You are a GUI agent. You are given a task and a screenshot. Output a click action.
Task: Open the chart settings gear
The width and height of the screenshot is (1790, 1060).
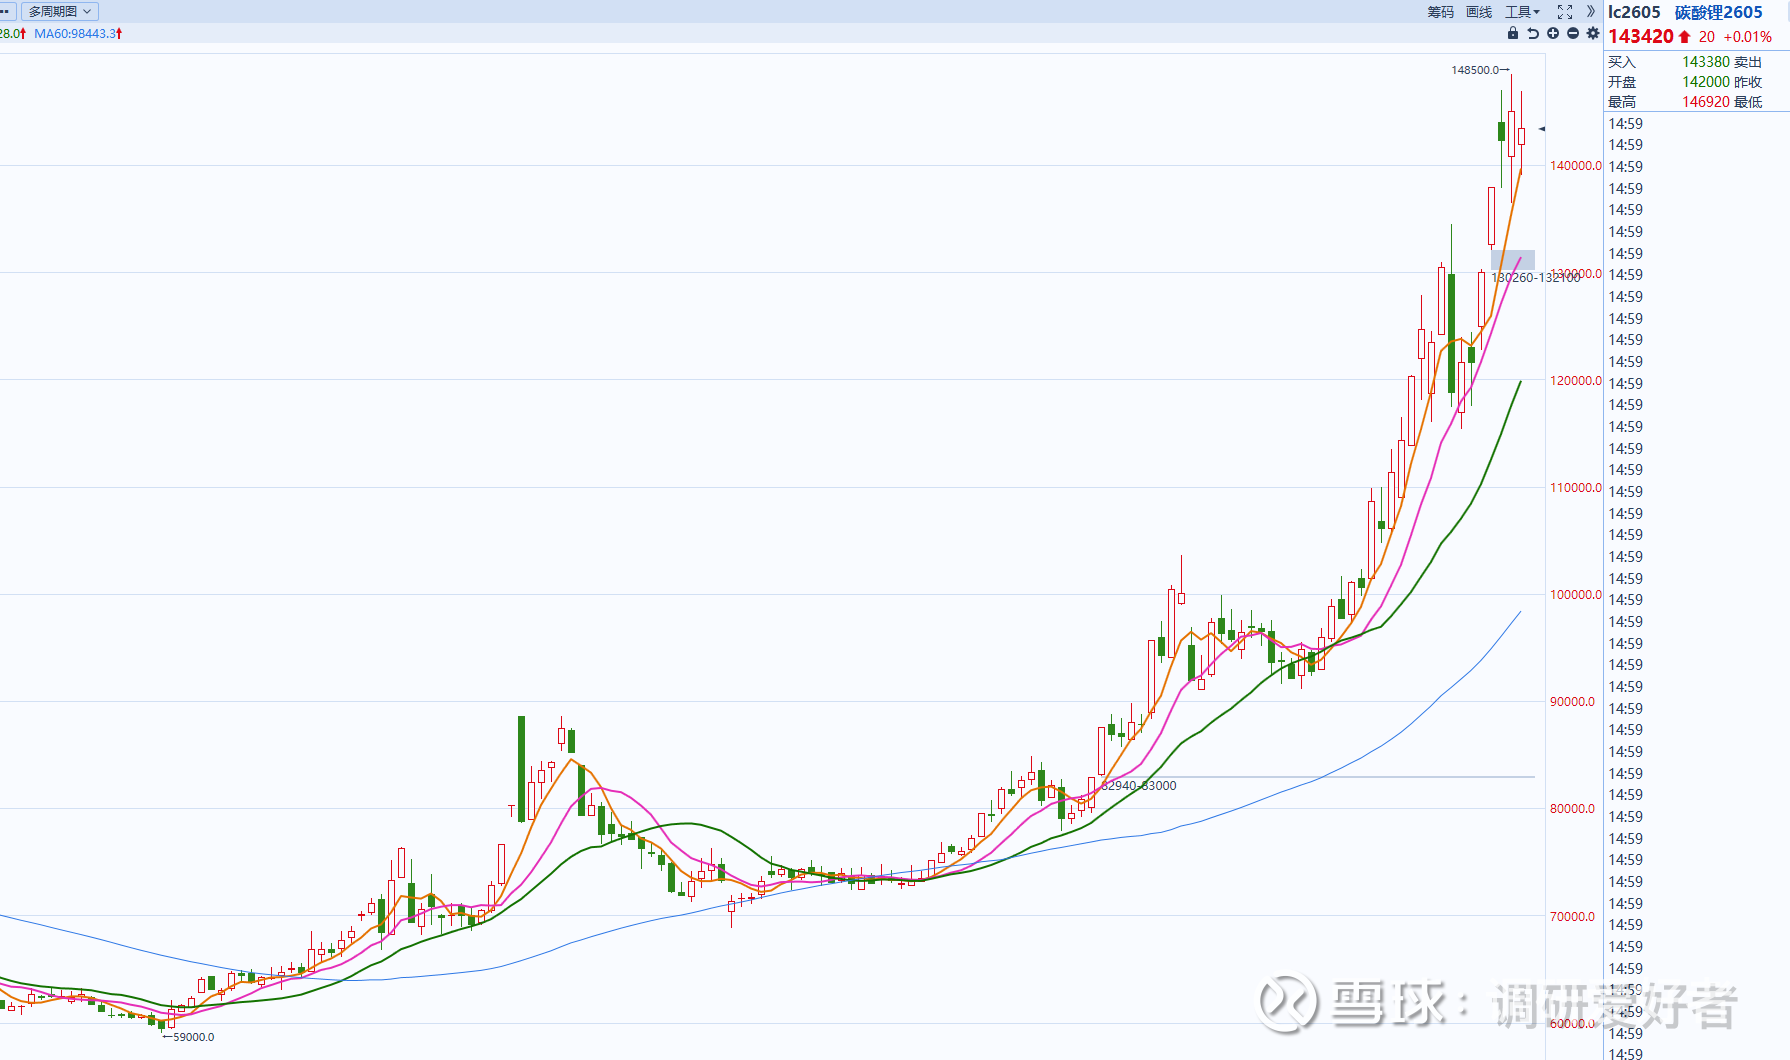(x=1593, y=33)
